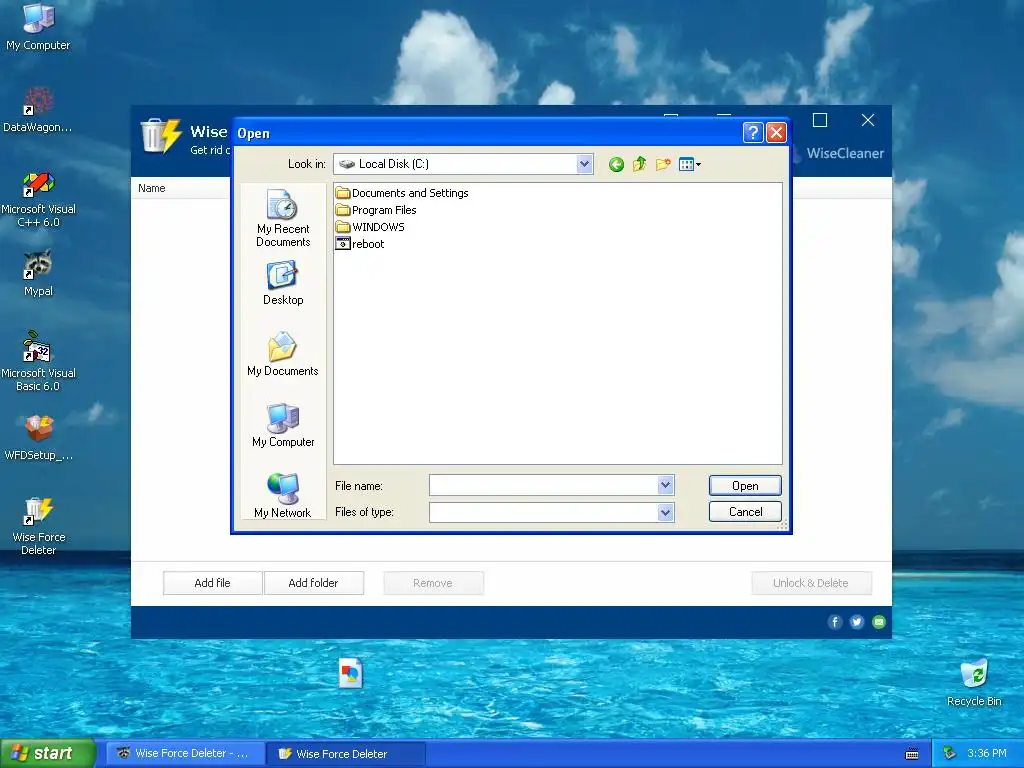Viewport: 1024px width, 768px height.
Task: Expand the Files of type dropdown arrow
Action: click(x=665, y=513)
